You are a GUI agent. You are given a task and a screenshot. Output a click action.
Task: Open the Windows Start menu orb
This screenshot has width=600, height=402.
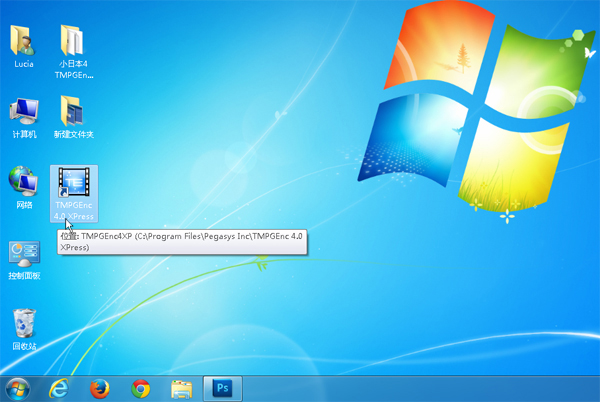tap(18, 389)
